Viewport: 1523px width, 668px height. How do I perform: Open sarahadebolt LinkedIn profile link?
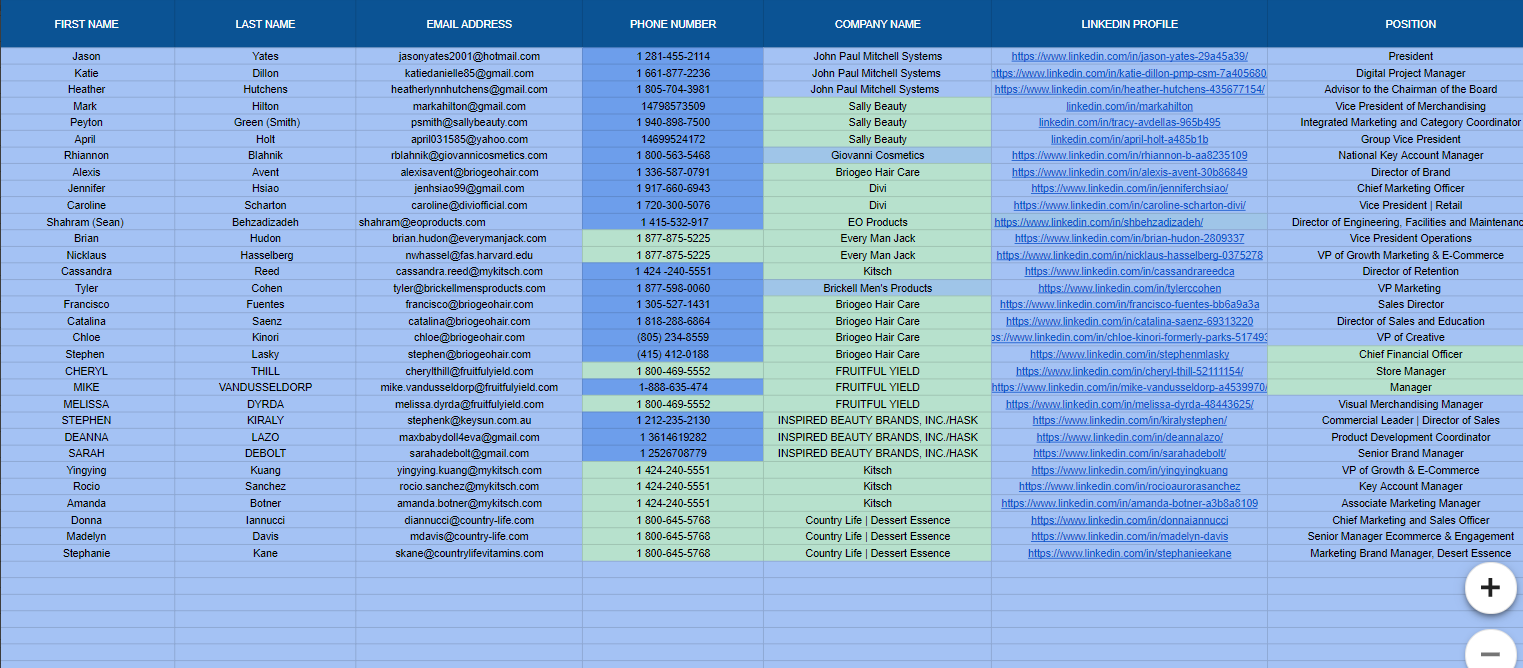(x=1130, y=454)
